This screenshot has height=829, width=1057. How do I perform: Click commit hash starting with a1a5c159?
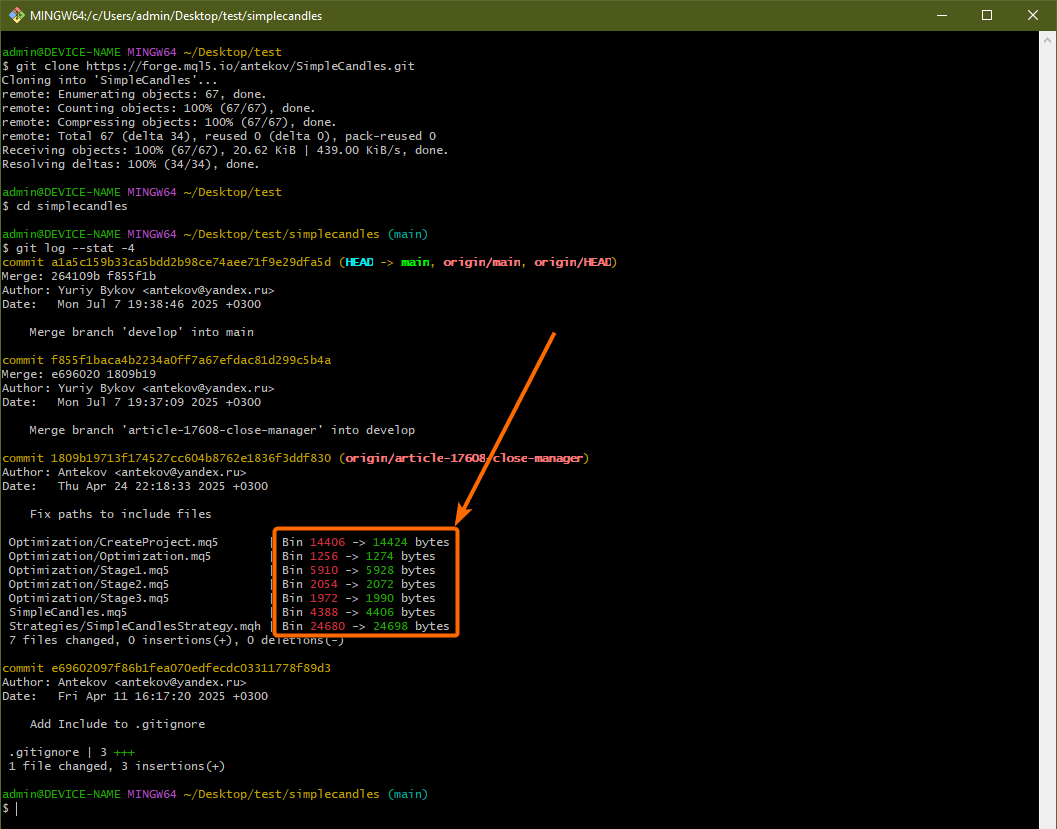click(x=191, y=262)
